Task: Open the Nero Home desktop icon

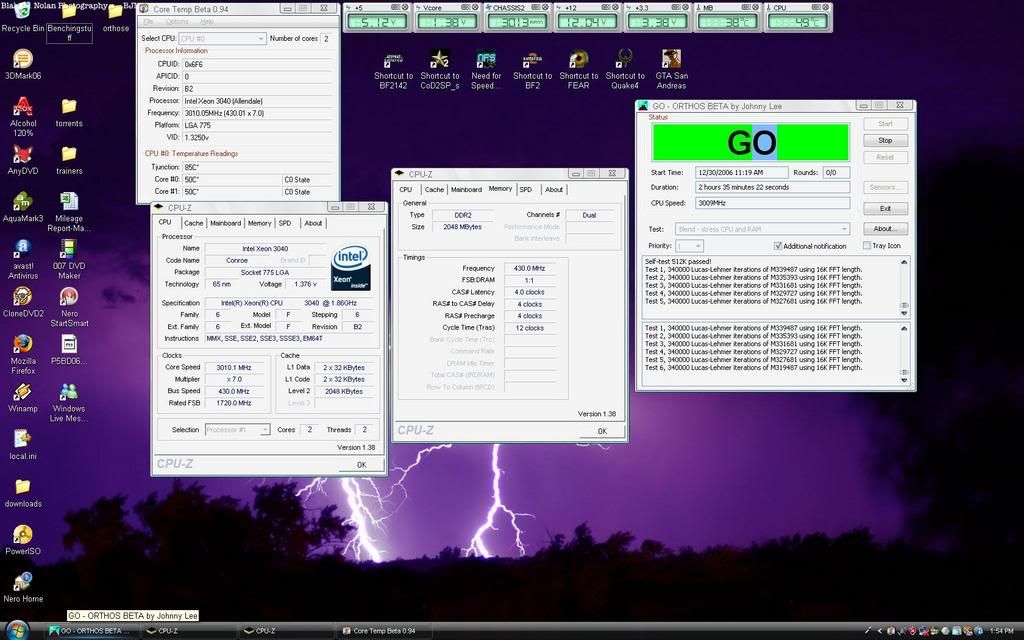Action: 23,588
